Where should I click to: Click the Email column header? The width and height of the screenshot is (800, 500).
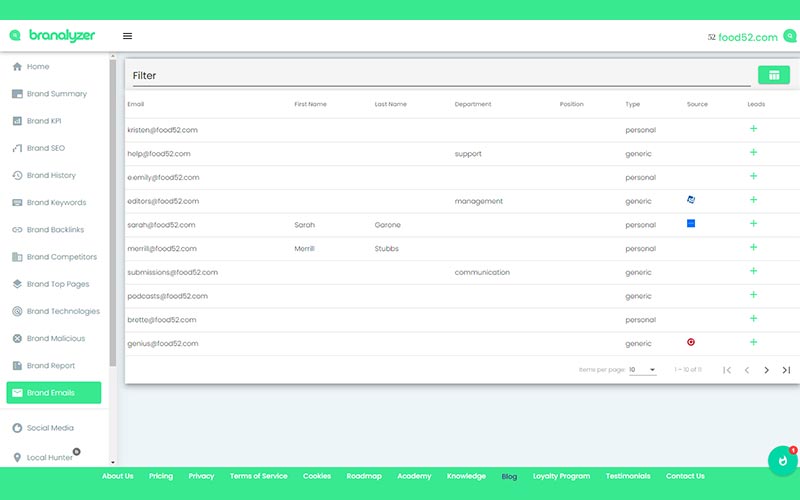coord(136,104)
